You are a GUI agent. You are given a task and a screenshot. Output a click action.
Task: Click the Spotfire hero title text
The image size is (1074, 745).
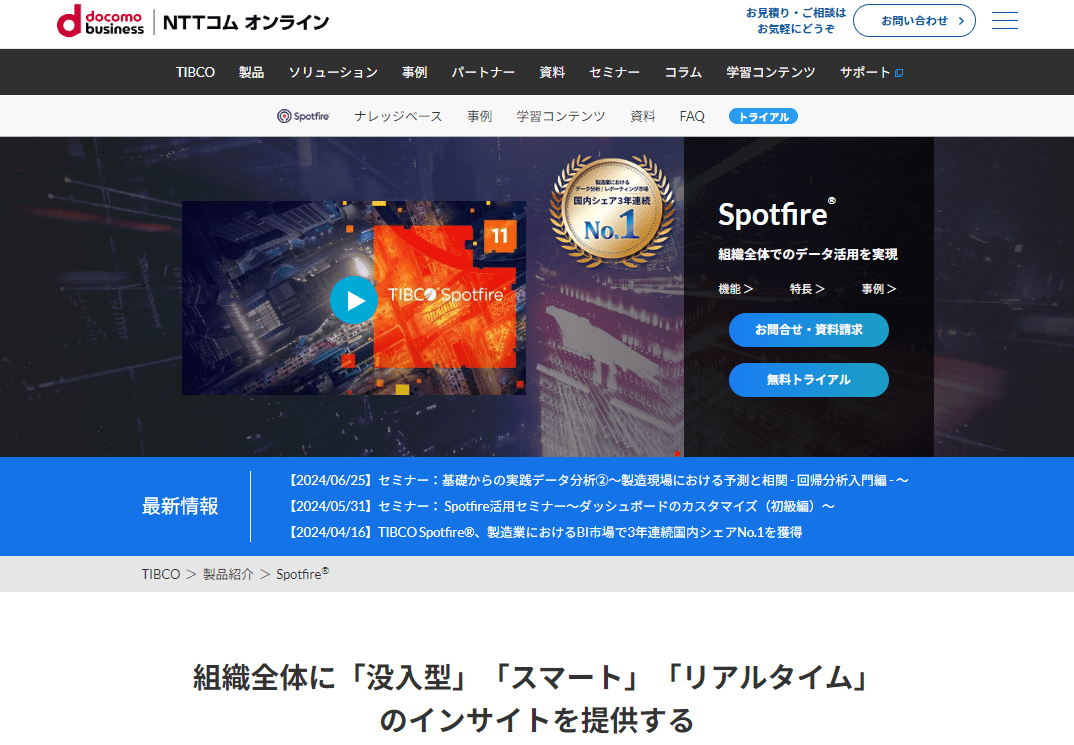pyautogui.click(x=777, y=214)
